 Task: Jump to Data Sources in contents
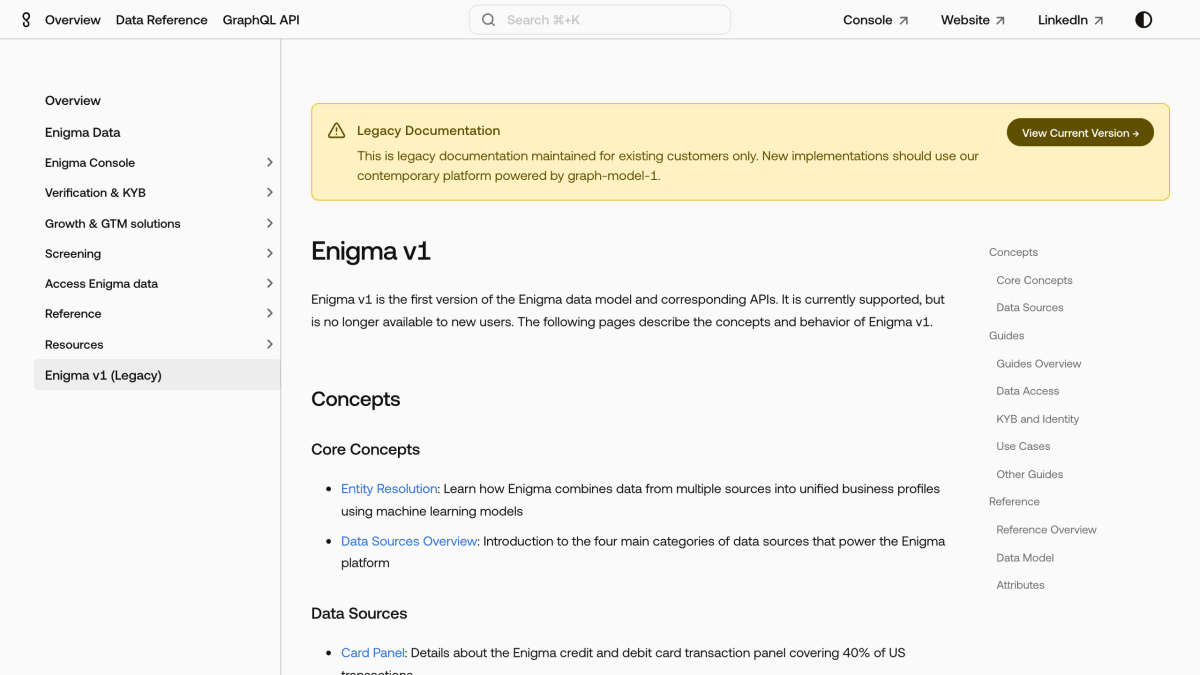(x=1030, y=308)
